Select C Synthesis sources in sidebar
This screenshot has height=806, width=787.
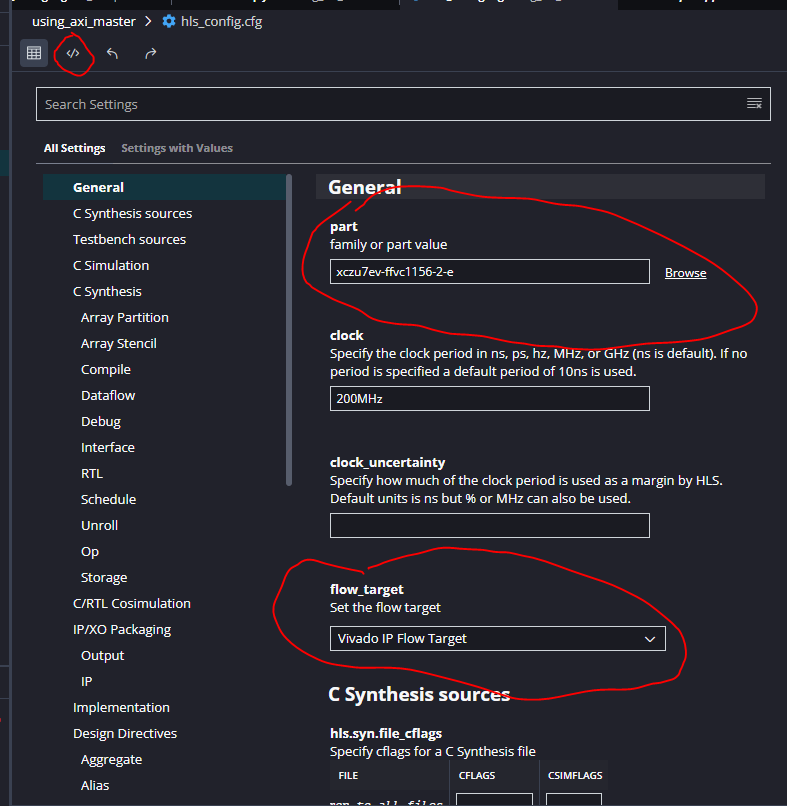pos(132,213)
